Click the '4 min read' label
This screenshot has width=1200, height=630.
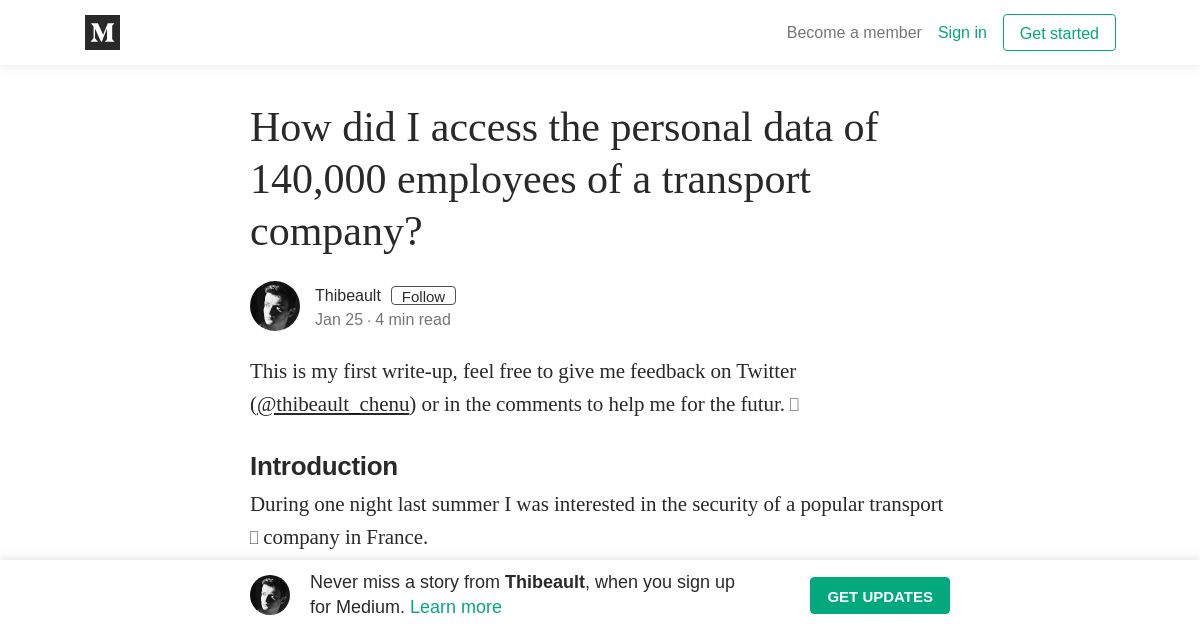pyautogui.click(x=413, y=320)
